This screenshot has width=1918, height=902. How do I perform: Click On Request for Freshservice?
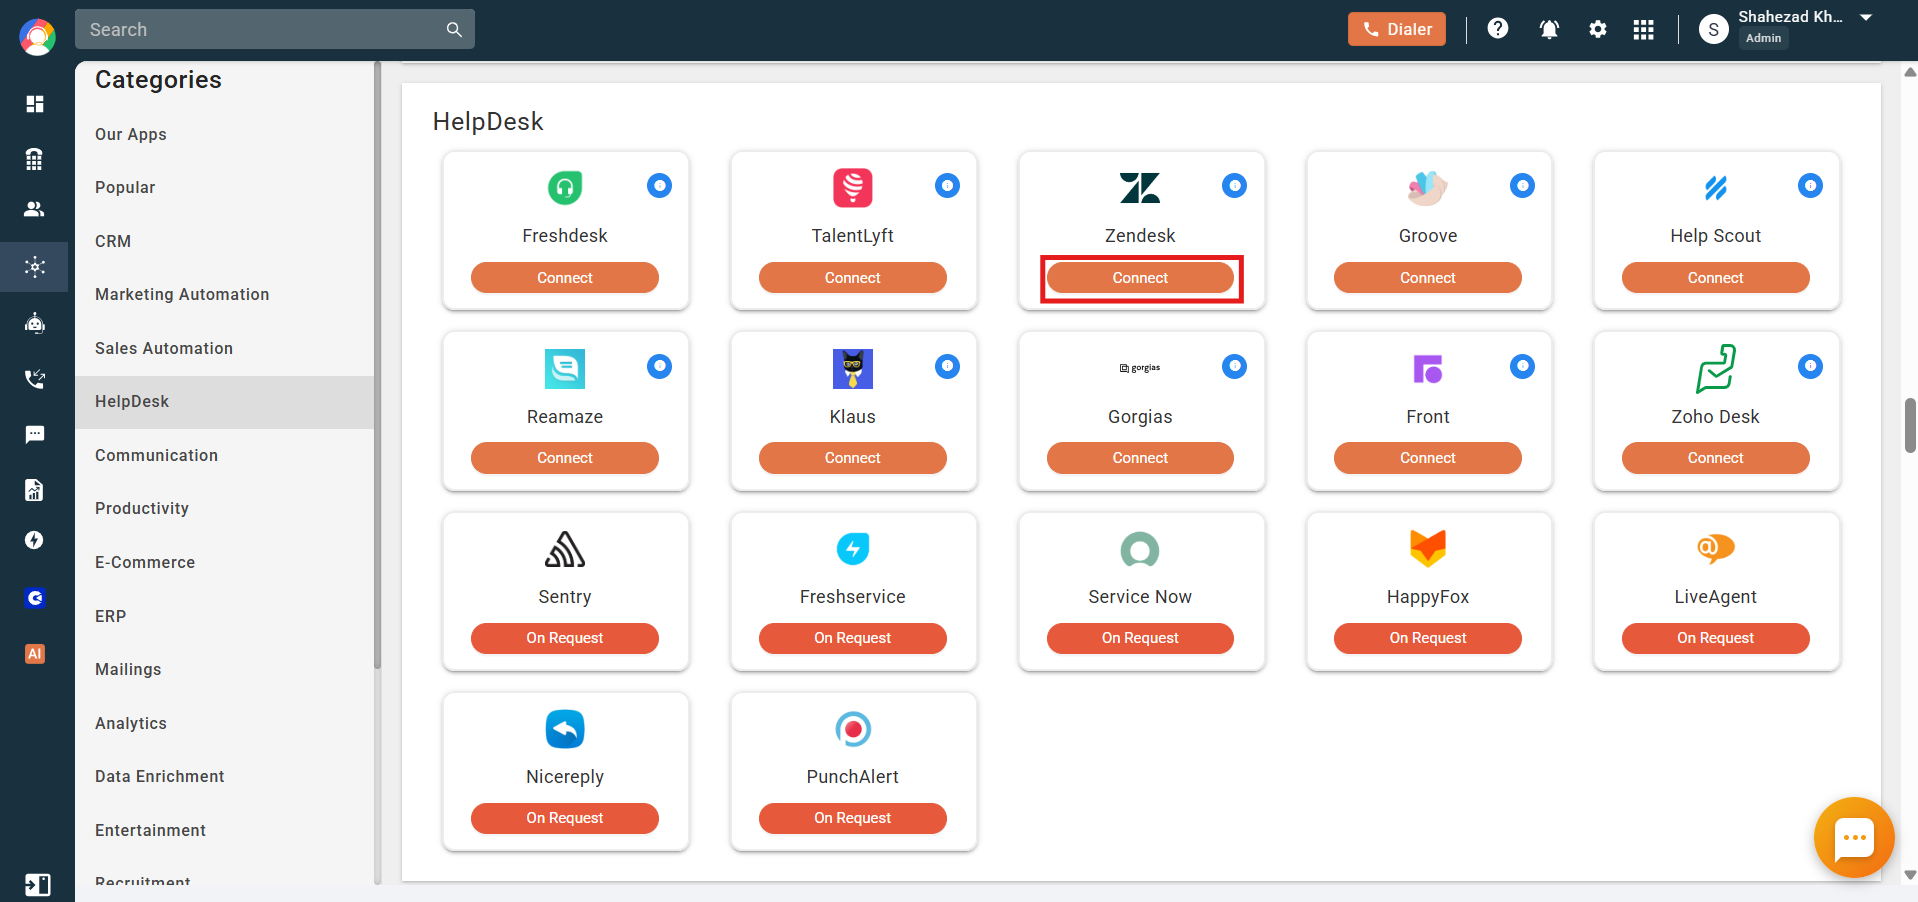853,638
